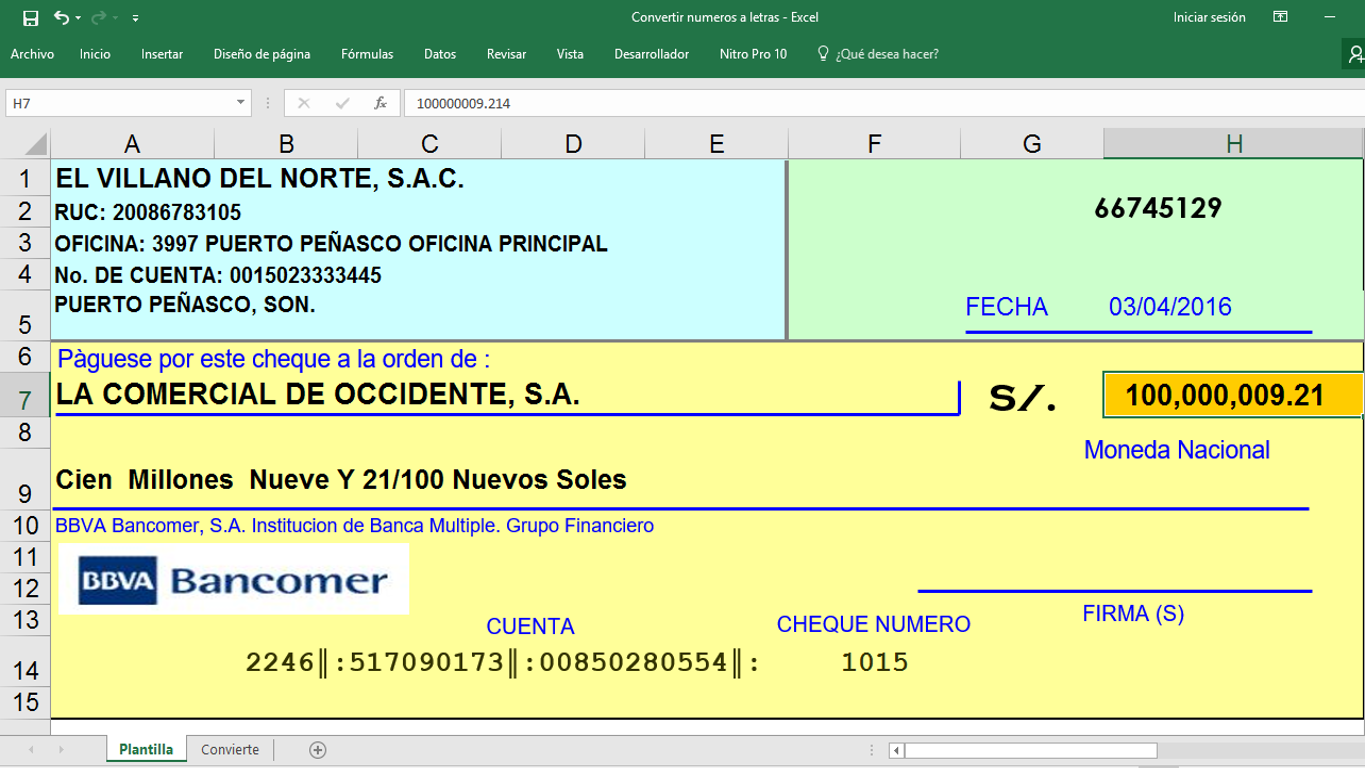This screenshot has width=1365, height=768.
Task: Click cell with EL VILLANO DEL NORTE, S.A.C.
Action: pos(260,179)
